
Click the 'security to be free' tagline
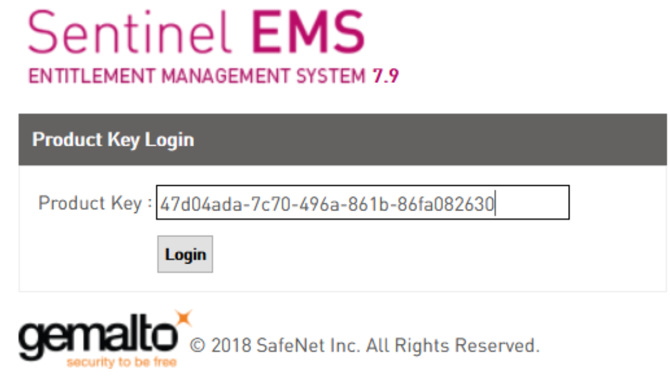[x=122, y=362]
